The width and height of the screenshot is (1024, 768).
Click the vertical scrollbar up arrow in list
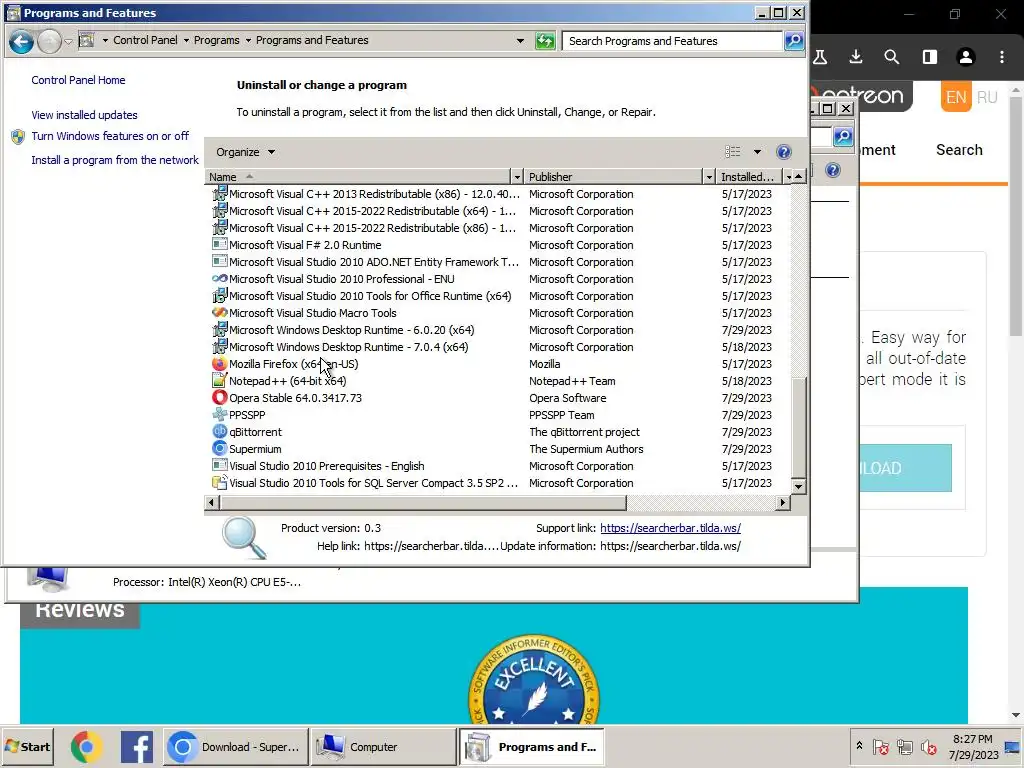tap(798, 177)
